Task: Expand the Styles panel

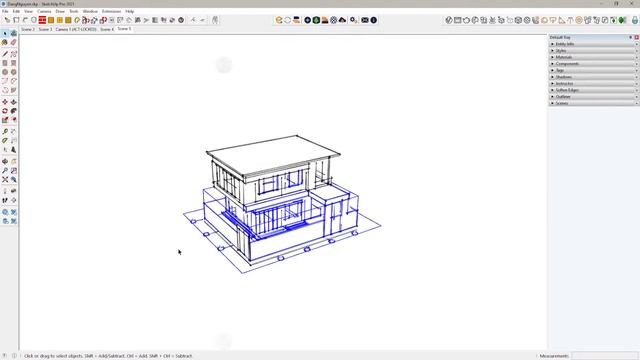Action: [x=593, y=51]
